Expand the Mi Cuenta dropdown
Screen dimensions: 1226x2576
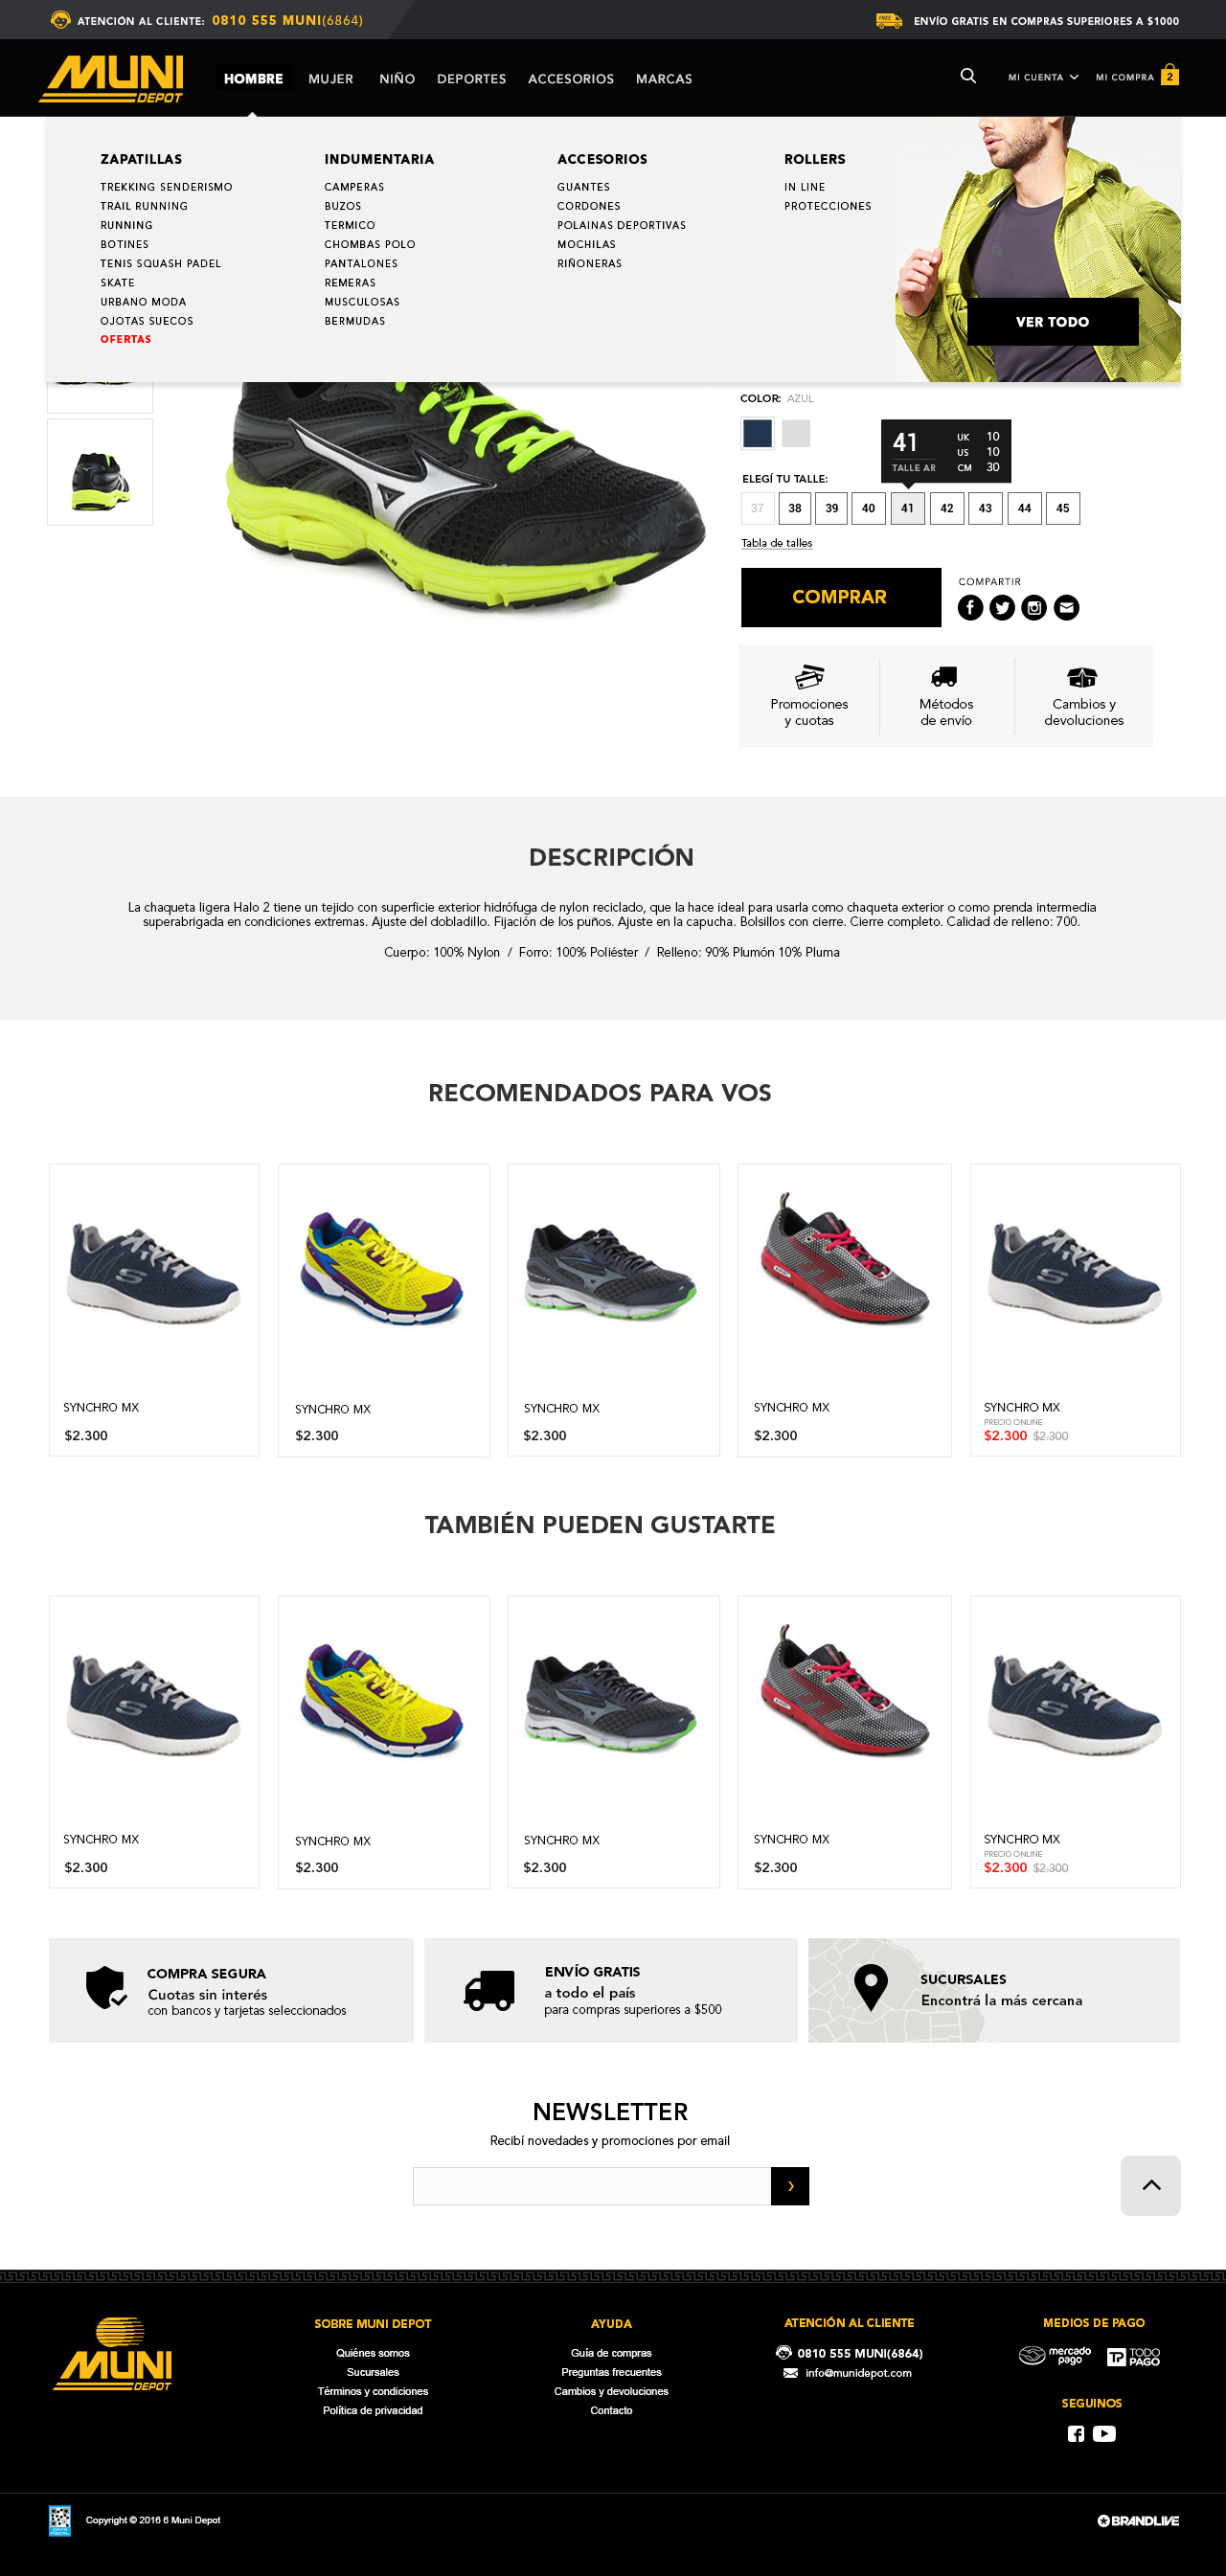coord(1043,77)
